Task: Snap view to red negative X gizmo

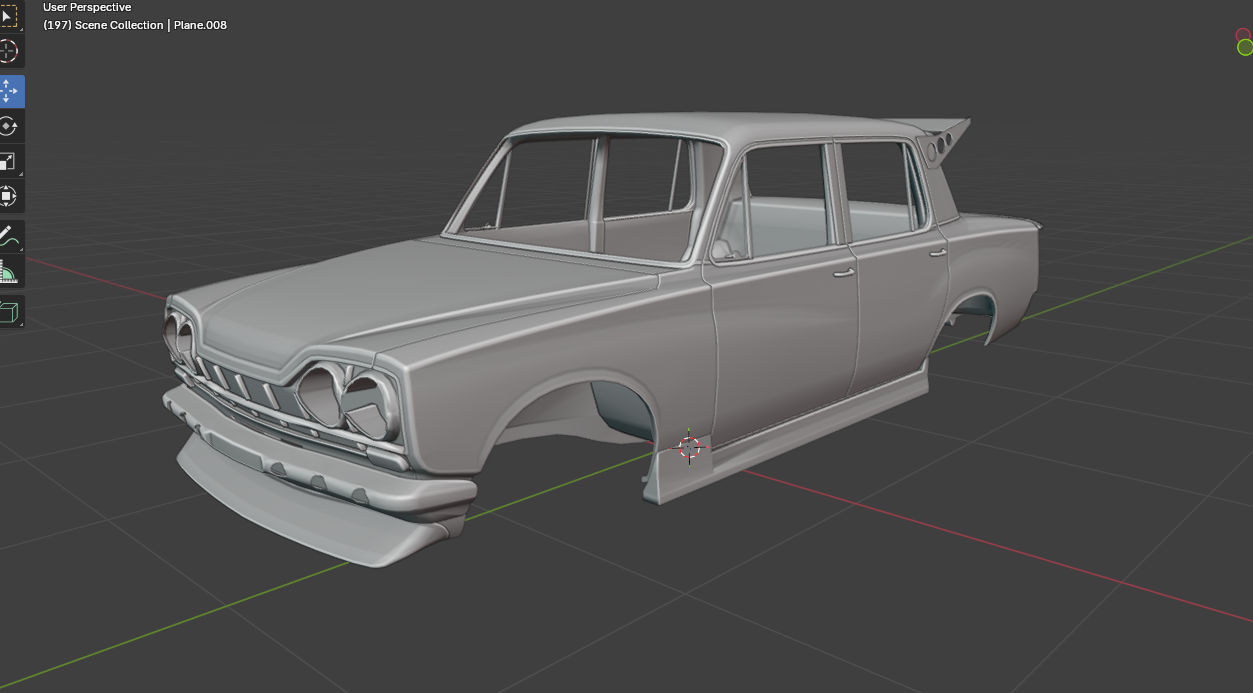Action: click(x=1243, y=35)
